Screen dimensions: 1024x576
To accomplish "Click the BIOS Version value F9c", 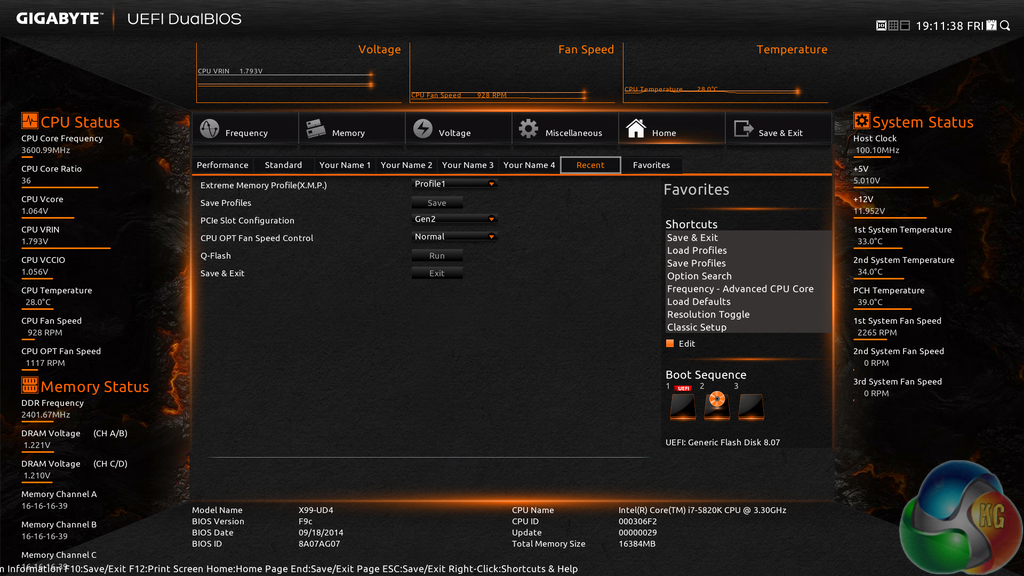I will [306, 521].
